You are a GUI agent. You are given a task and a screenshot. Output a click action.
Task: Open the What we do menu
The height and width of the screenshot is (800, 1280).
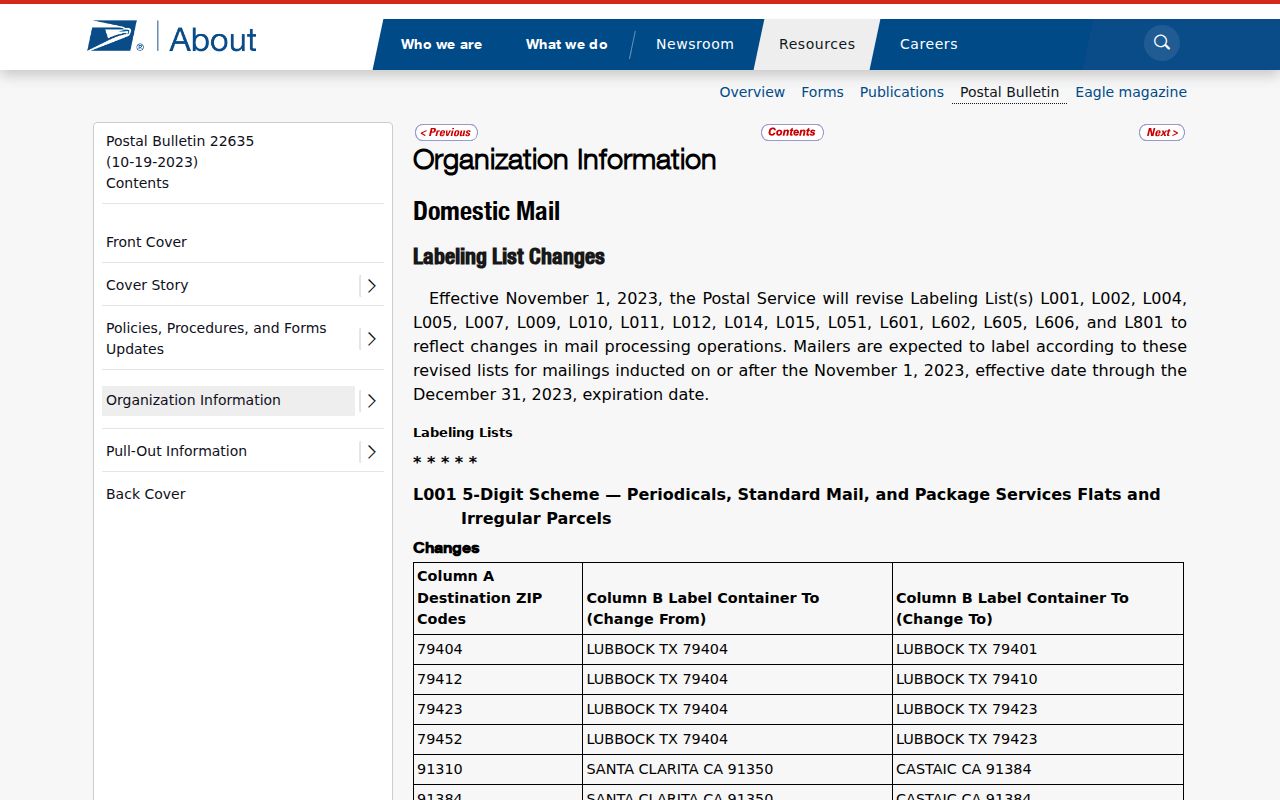566,44
